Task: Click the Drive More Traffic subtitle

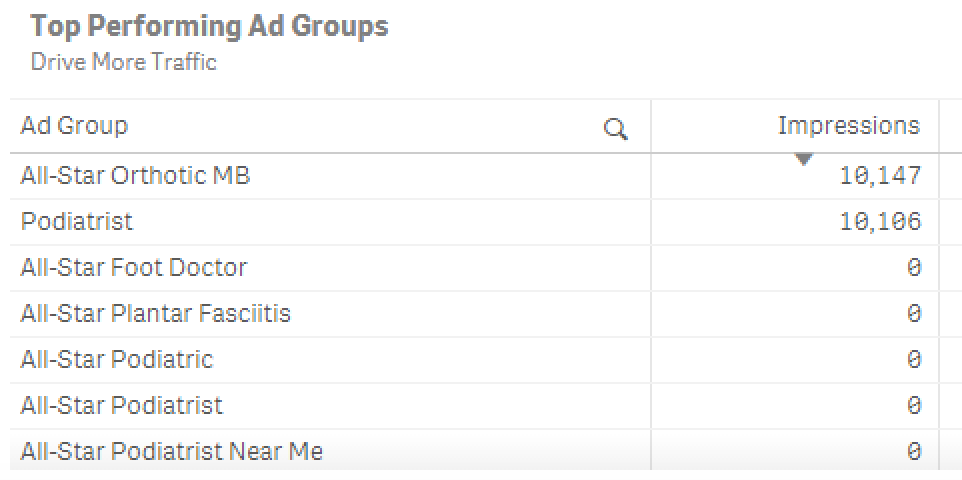Action: [x=124, y=62]
